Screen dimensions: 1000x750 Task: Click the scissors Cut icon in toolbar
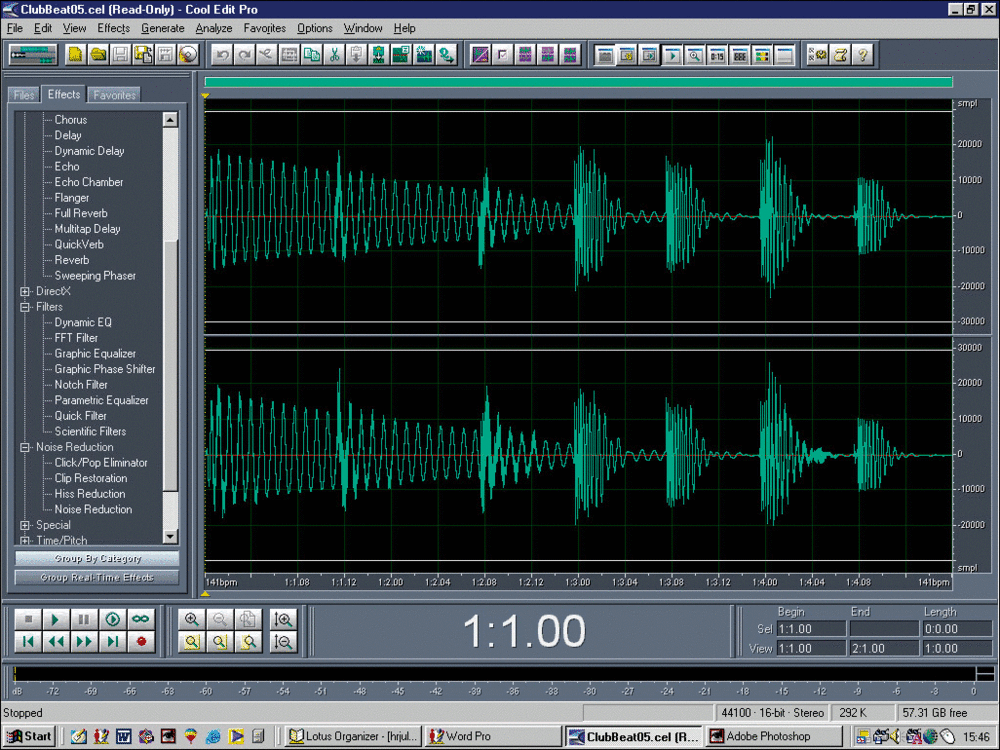click(x=335, y=55)
